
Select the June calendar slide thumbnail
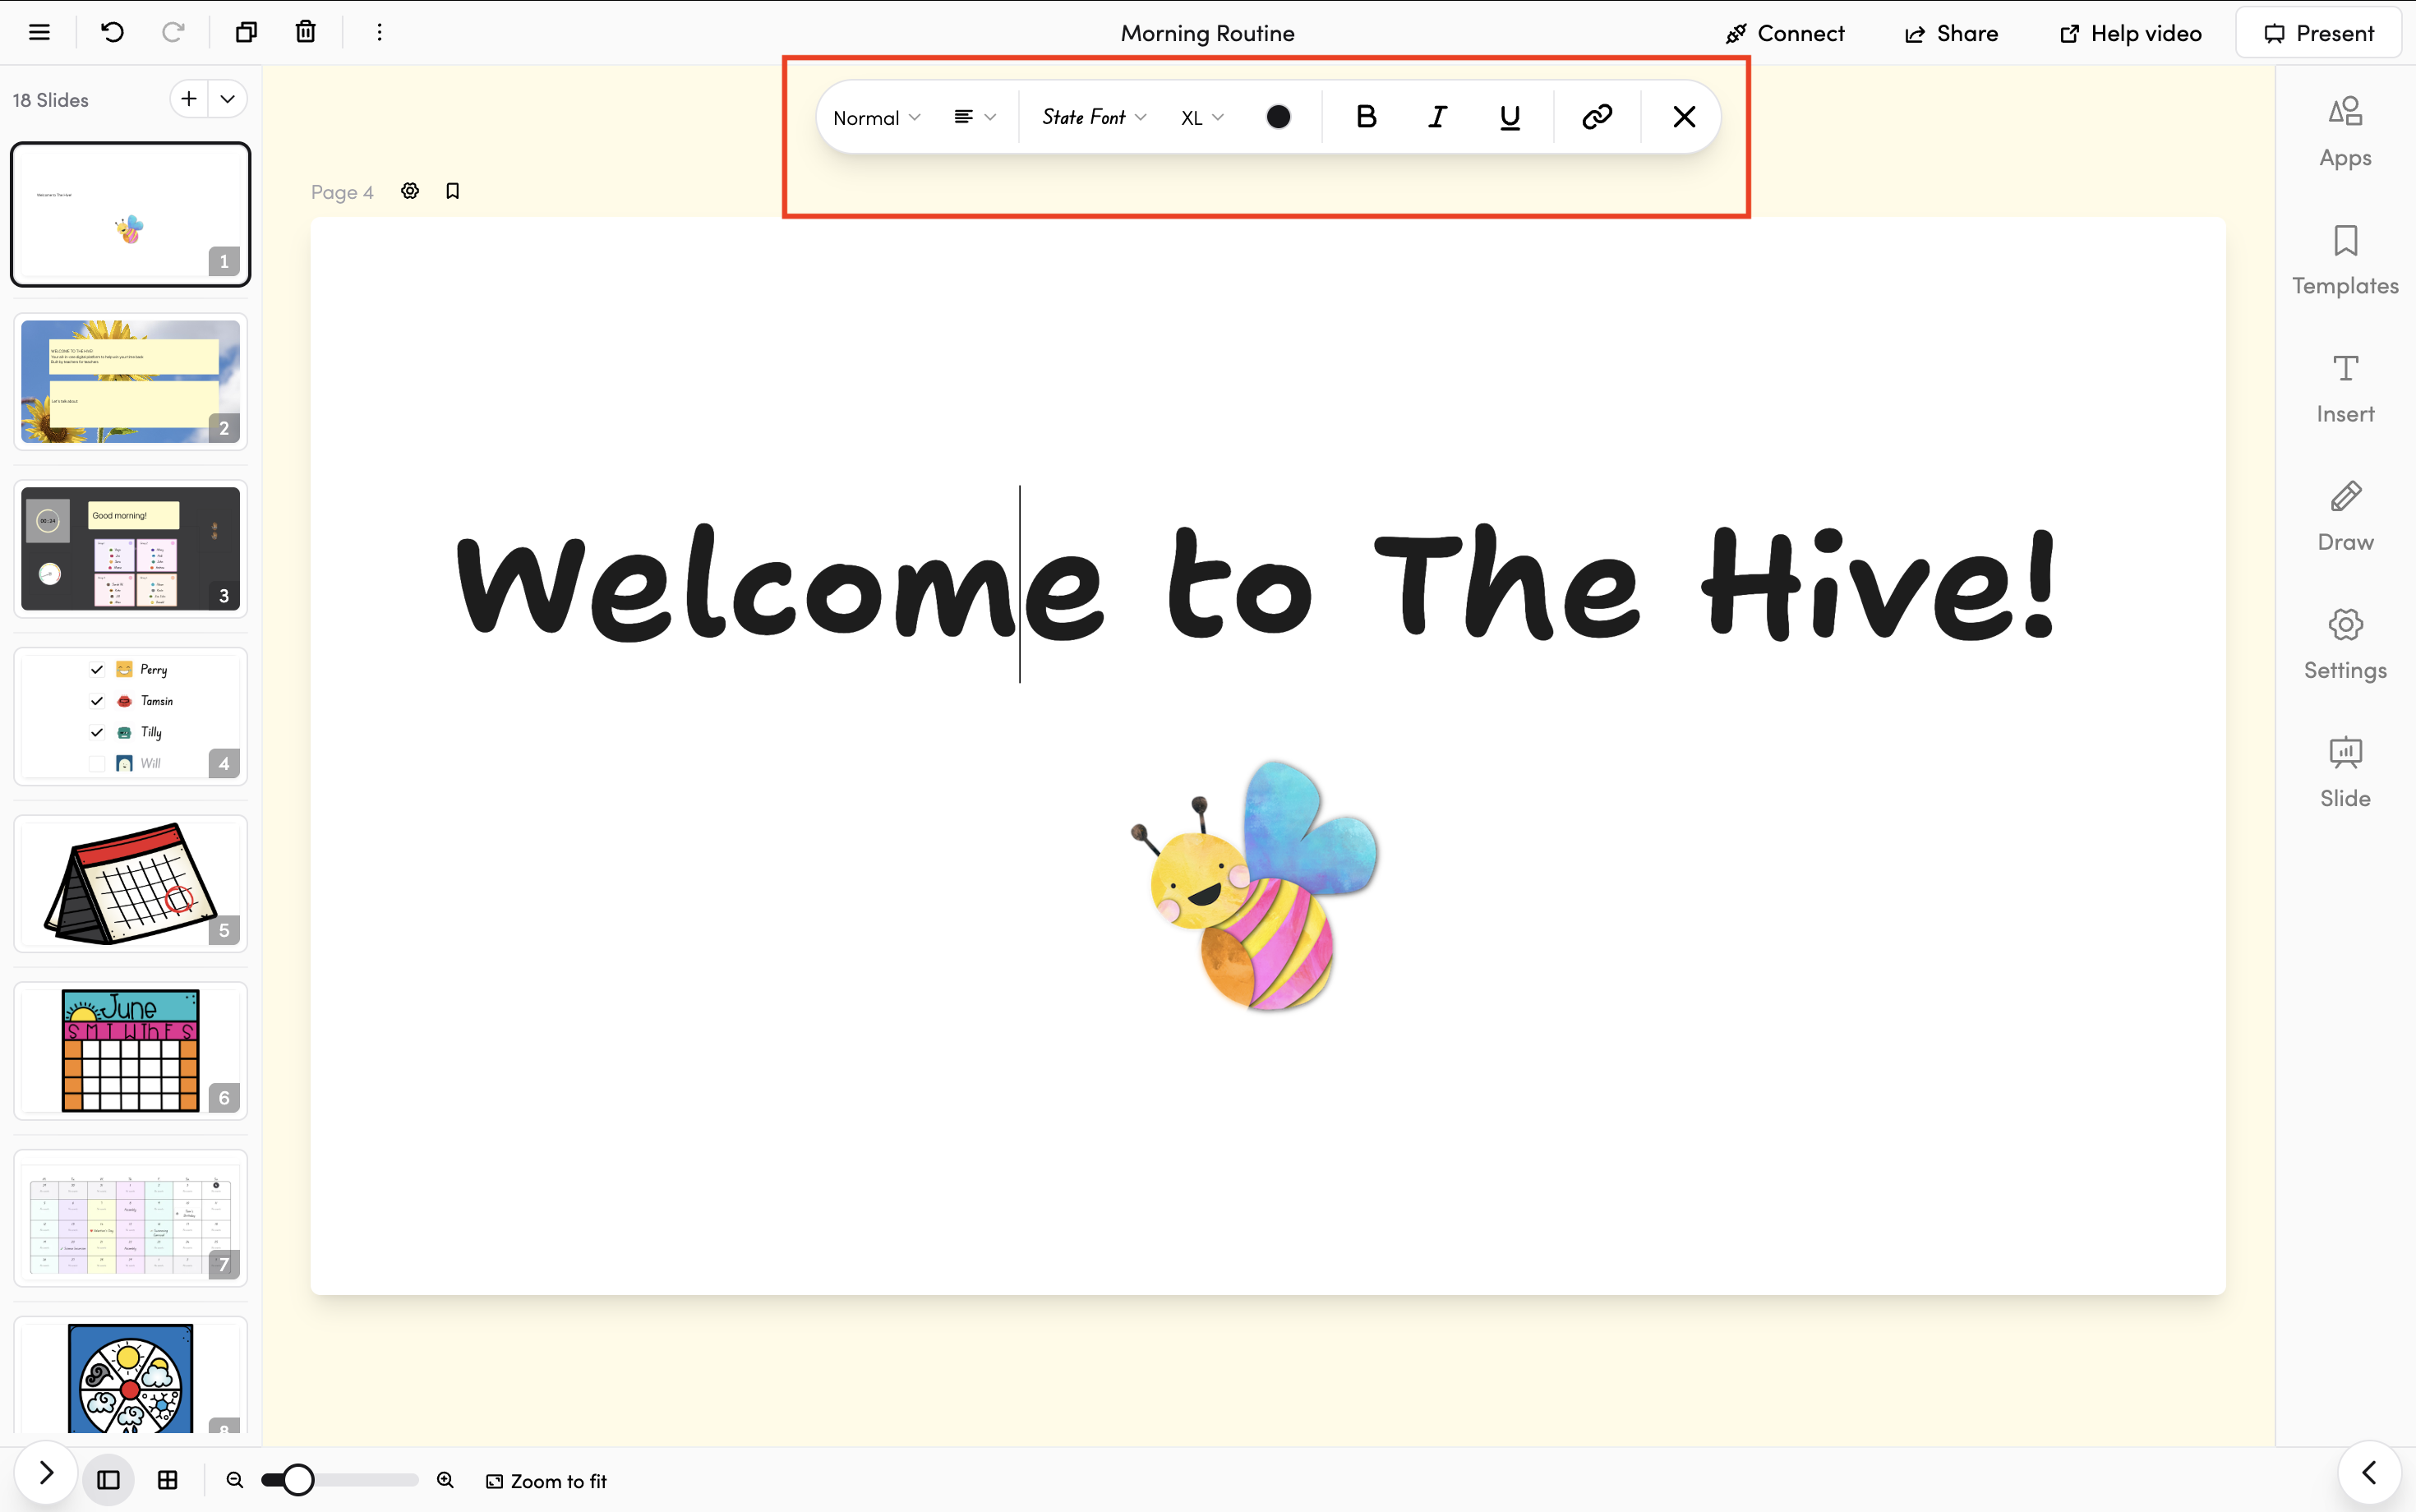pos(130,1050)
